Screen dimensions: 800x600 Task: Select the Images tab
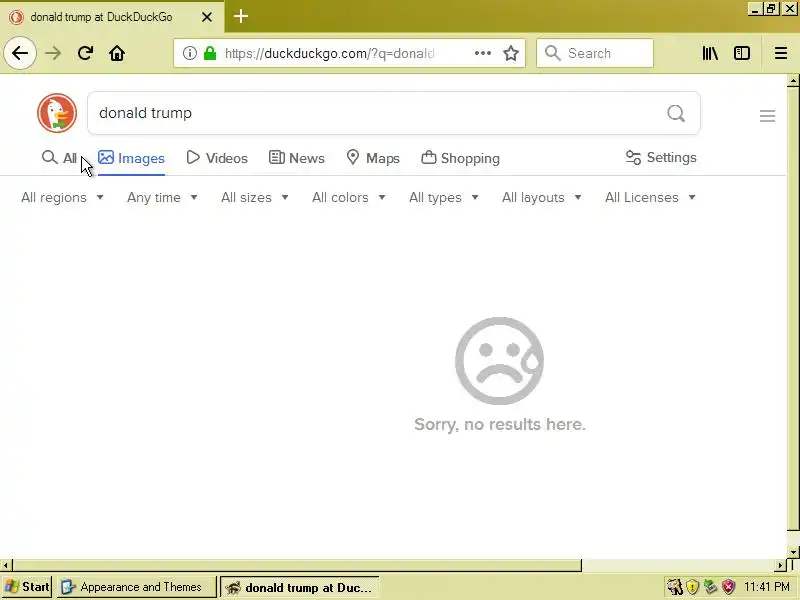pos(131,158)
